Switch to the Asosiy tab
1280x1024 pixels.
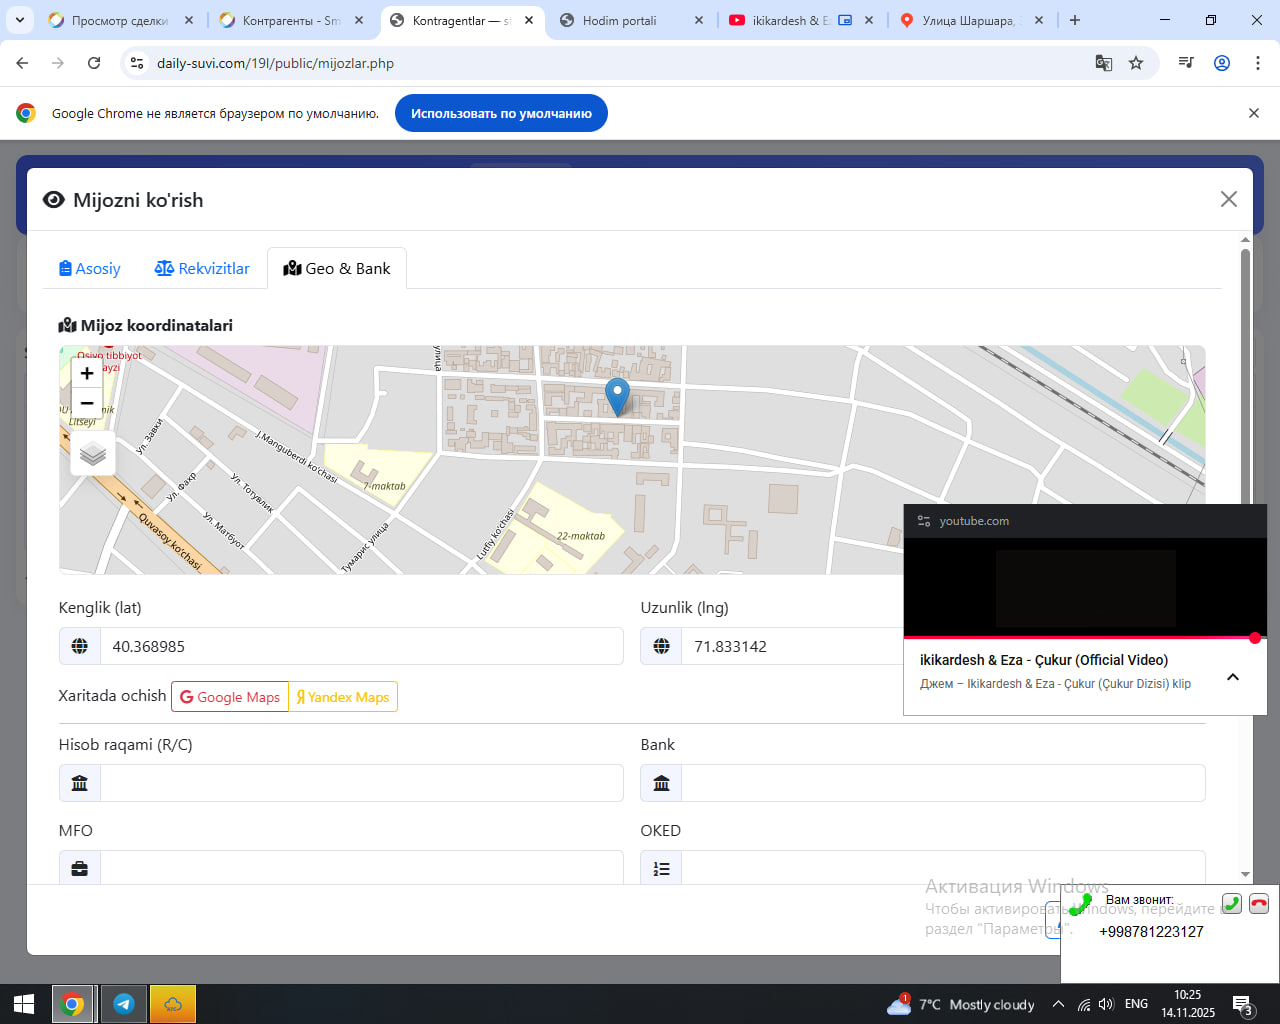point(90,268)
